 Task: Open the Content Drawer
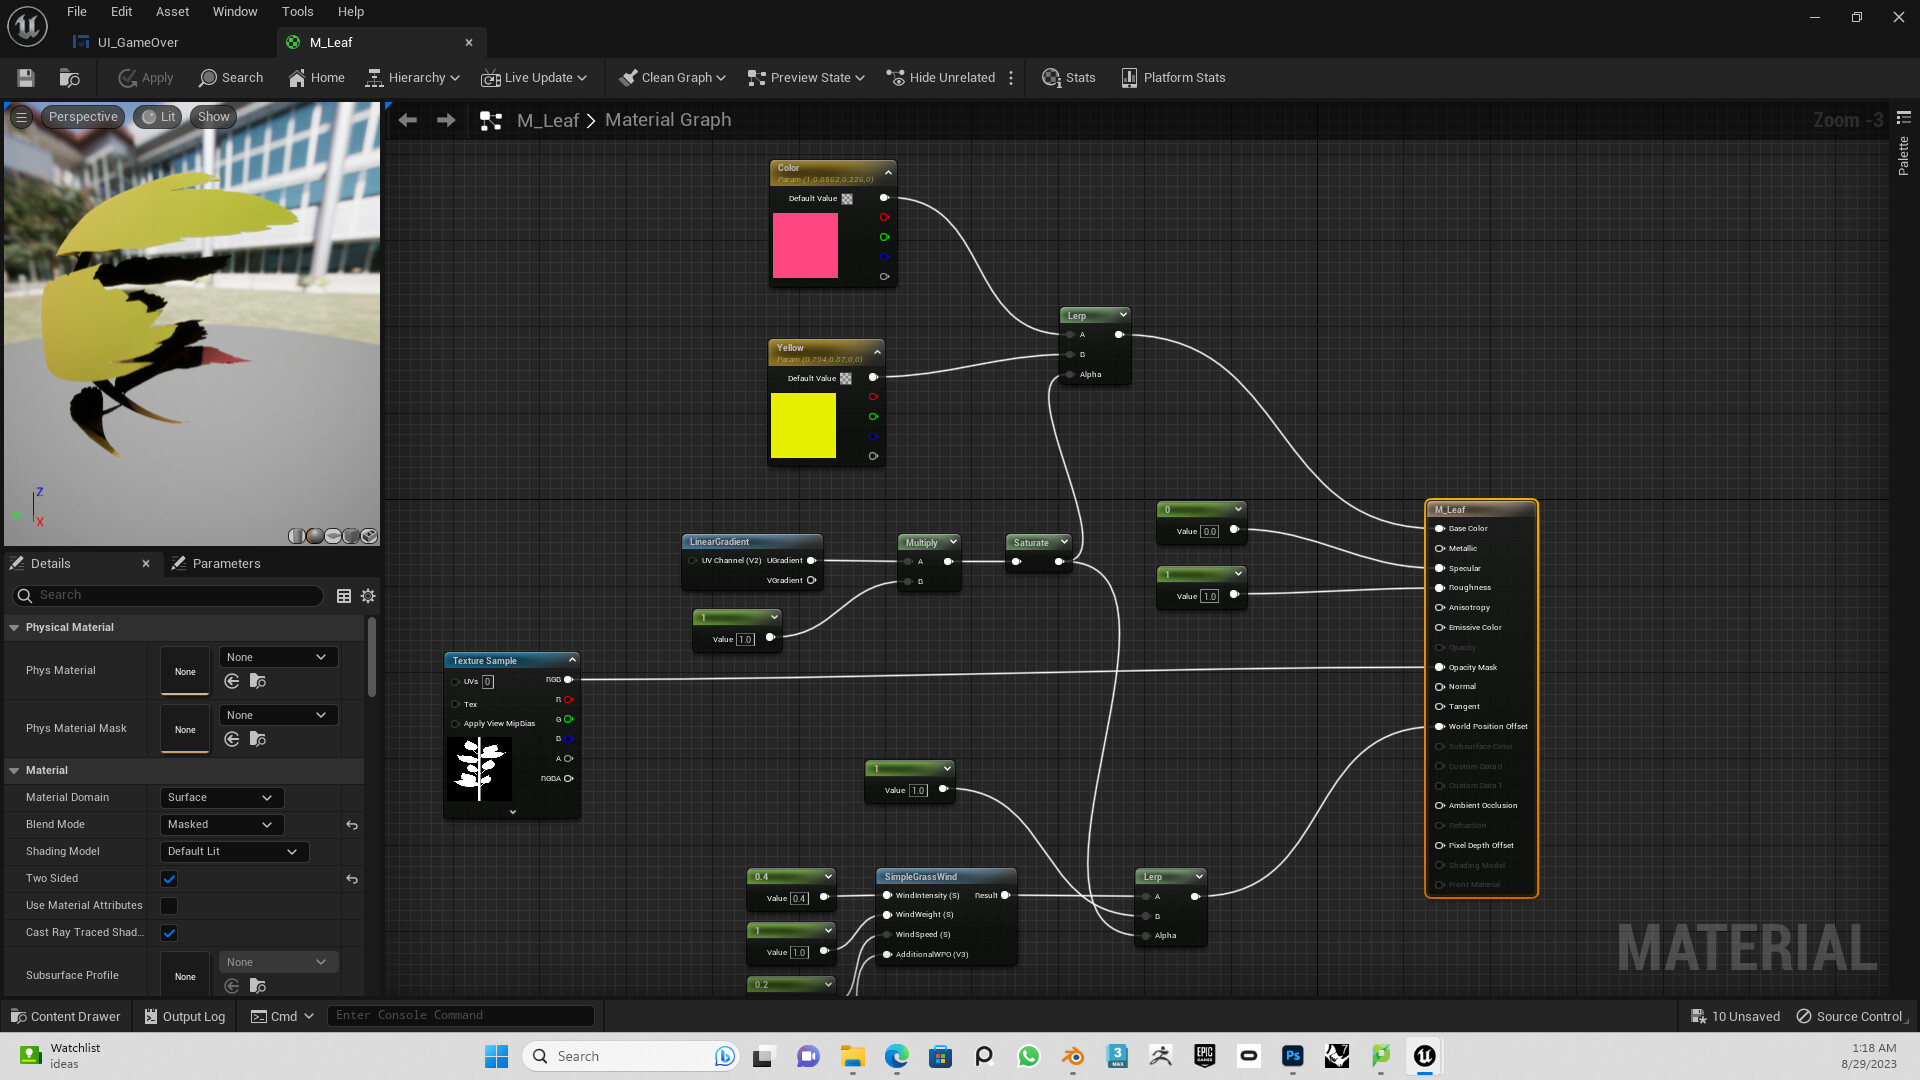pos(66,1016)
